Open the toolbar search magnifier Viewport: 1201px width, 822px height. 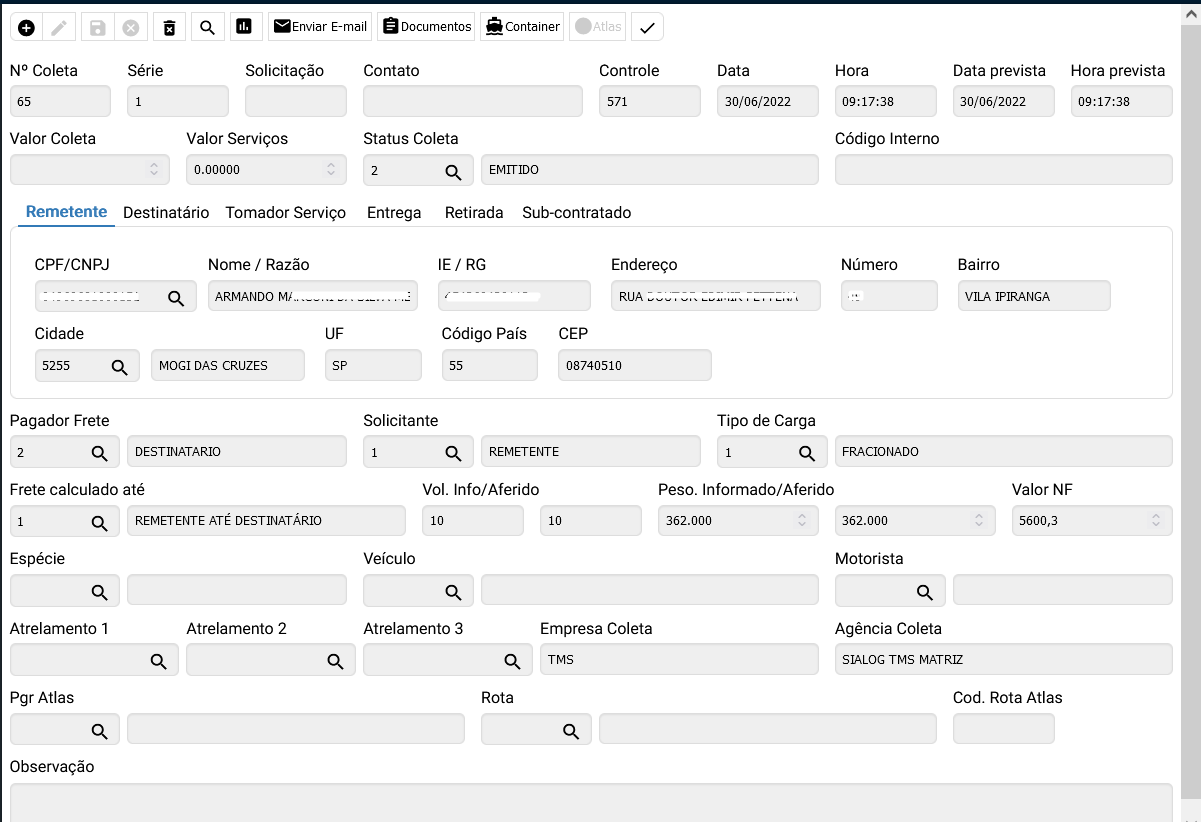[x=207, y=28]
